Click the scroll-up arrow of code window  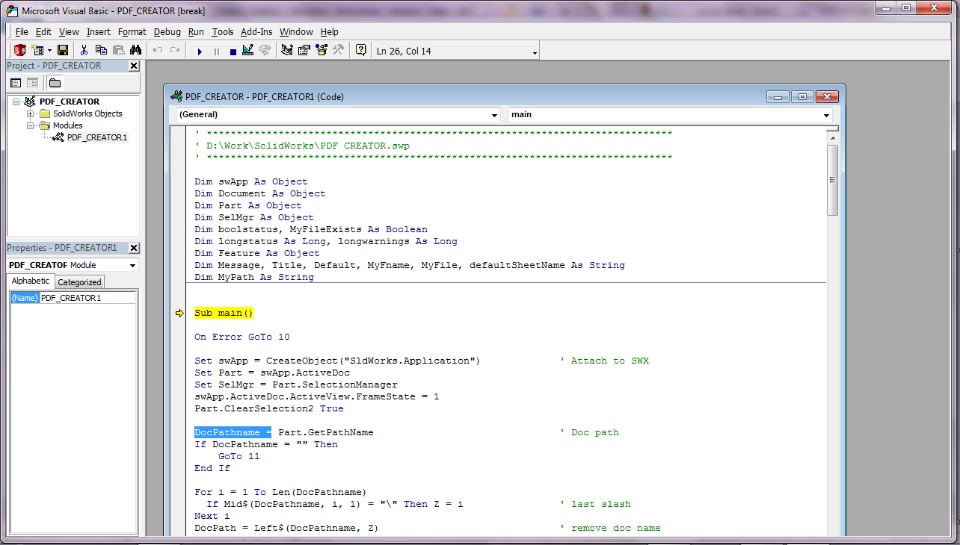click(x=832, y=139)
